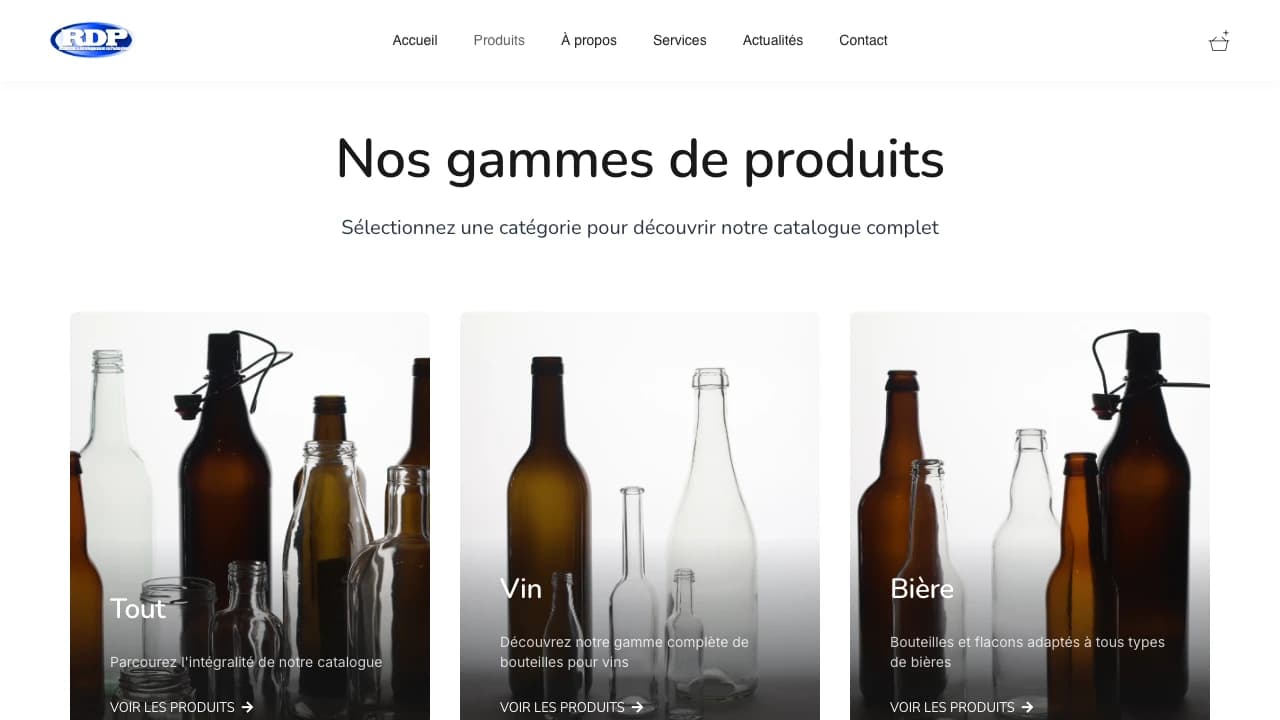Image resolution: width=1280 pixels, height=720 pixels.
Task: Click the RDP logo
Action: tap(91, 40)
